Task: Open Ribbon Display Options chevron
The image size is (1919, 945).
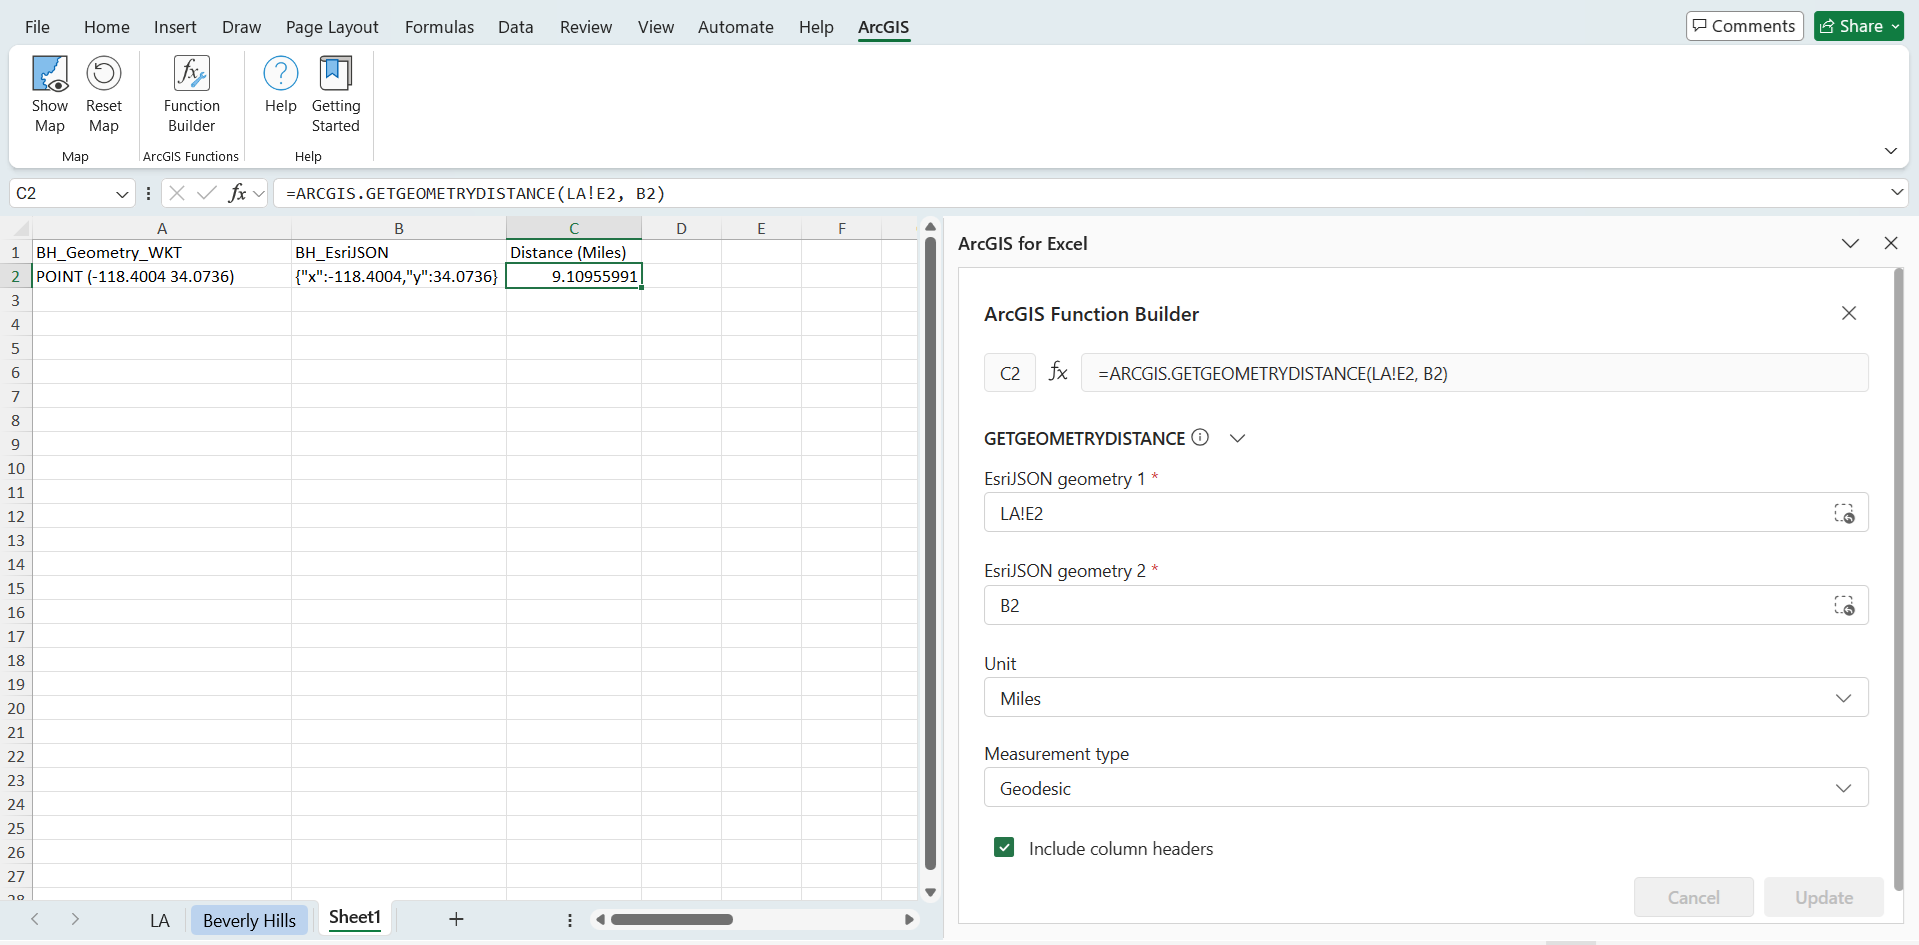Action: [x=1890, y=151]
